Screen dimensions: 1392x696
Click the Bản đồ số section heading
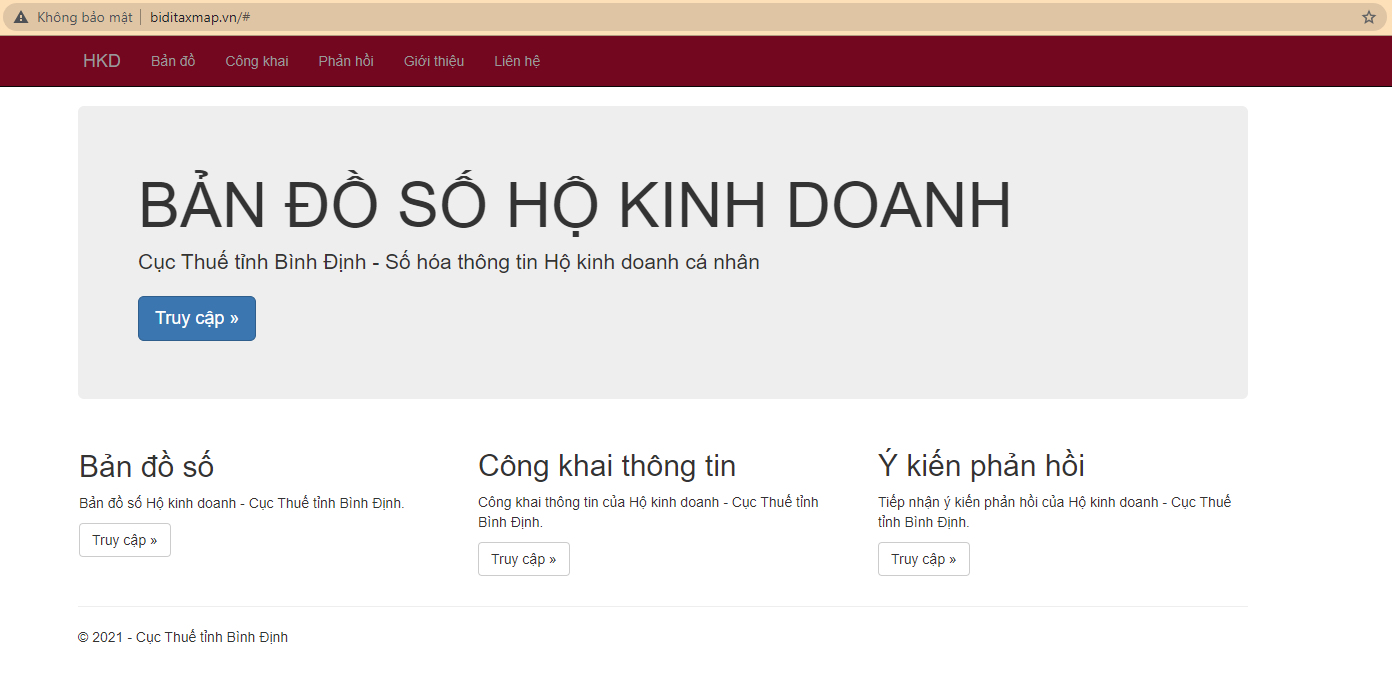(x=147, y=466)
